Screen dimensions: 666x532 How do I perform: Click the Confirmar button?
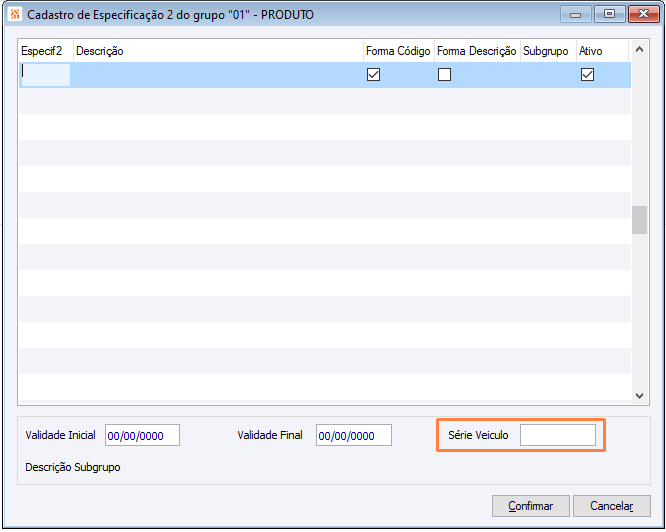tap(531, 506)
